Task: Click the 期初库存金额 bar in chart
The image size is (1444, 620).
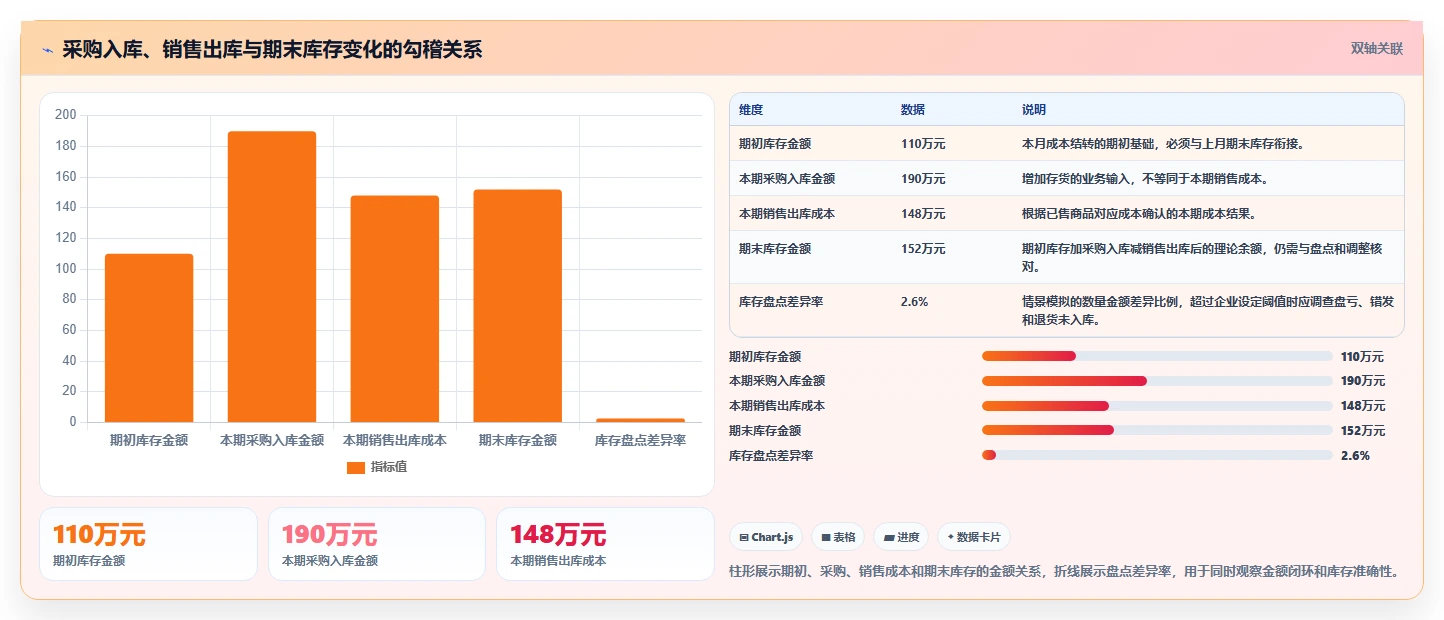Action: [149, 338]
